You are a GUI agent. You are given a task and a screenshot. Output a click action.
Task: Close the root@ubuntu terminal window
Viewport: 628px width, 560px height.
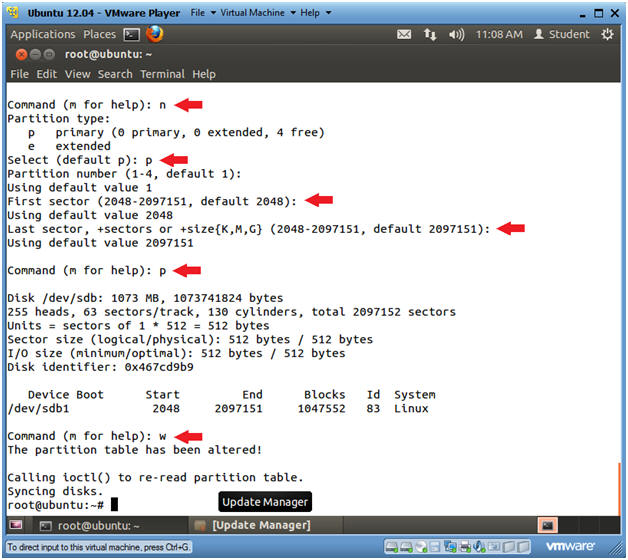pos(21,54)
